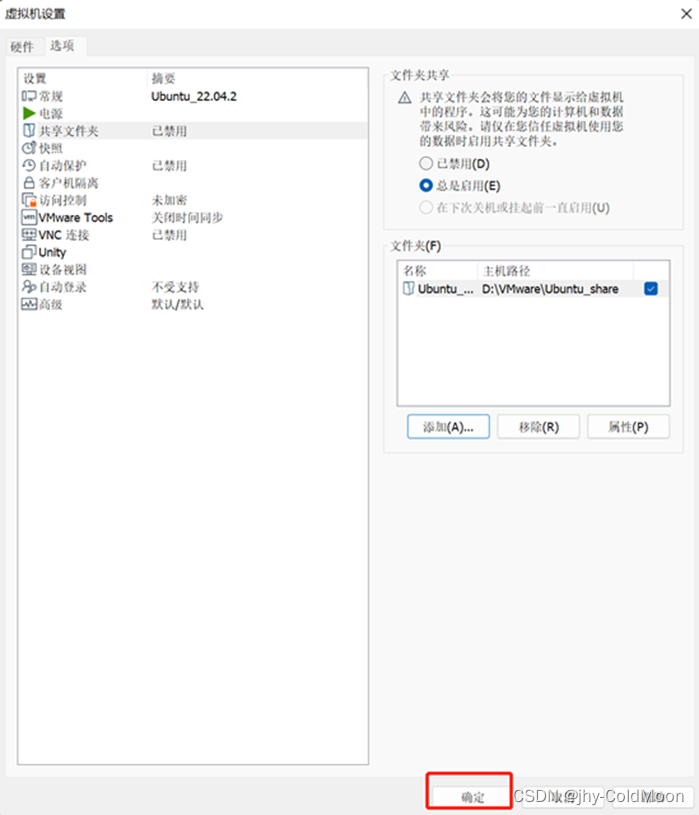699x815 pixels.
Task: Click the 设备视图 appliance view icon
Action: (29, 269)
